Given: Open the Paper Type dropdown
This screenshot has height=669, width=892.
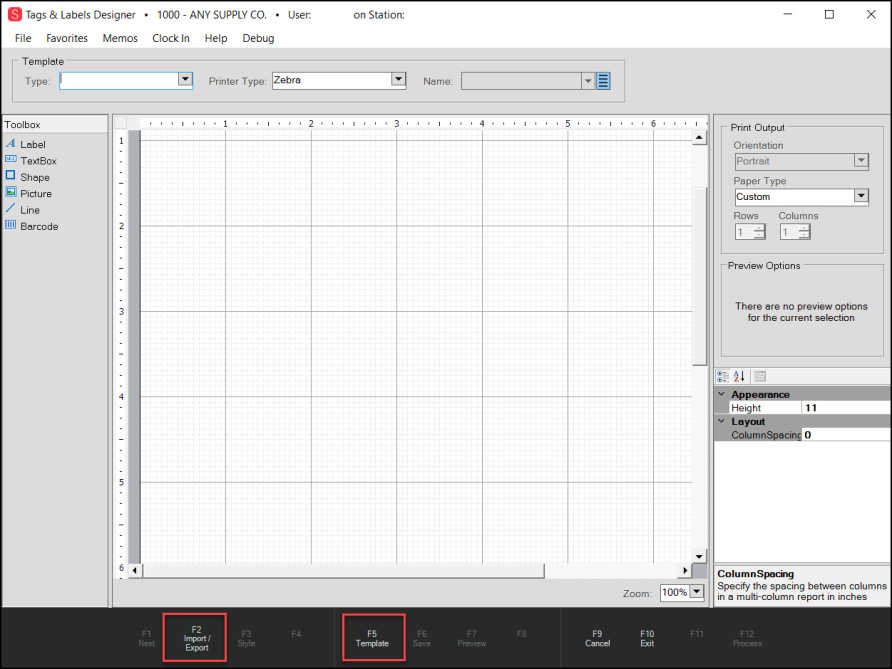Looking at the screenshot, I should coord(861,197).
